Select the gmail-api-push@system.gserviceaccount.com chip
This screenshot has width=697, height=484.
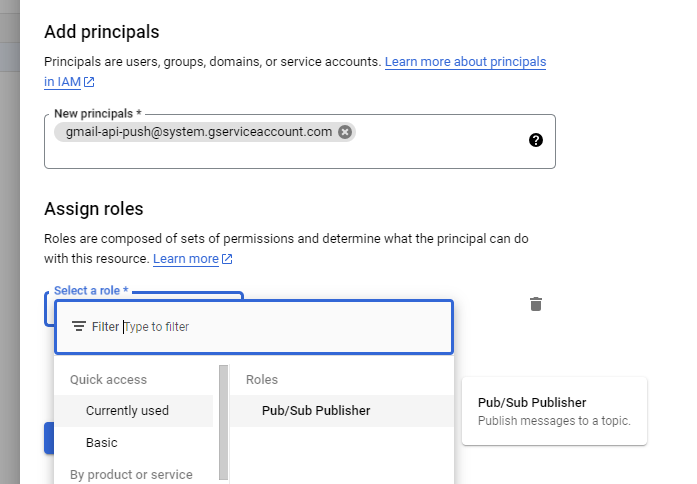[x=199, y=132]
